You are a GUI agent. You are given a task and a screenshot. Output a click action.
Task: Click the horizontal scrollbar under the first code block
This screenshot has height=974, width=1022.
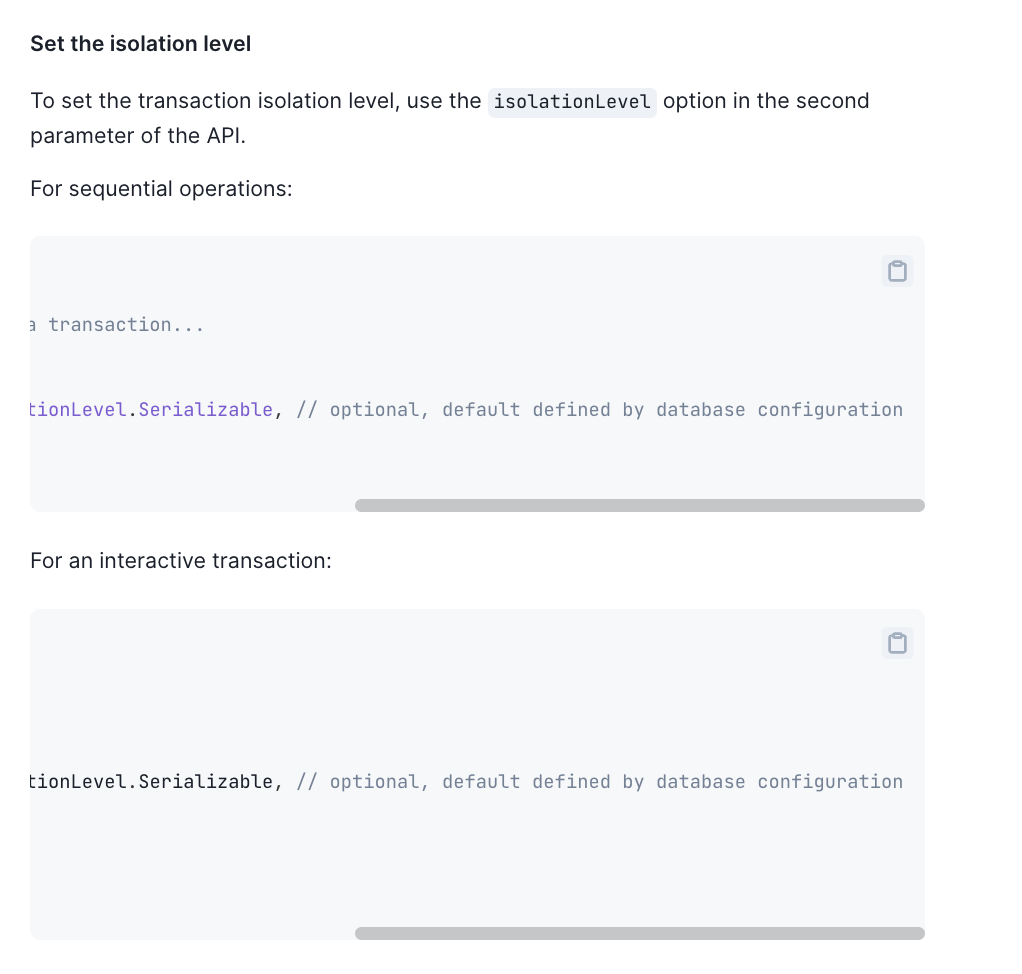tap(640, 505)
